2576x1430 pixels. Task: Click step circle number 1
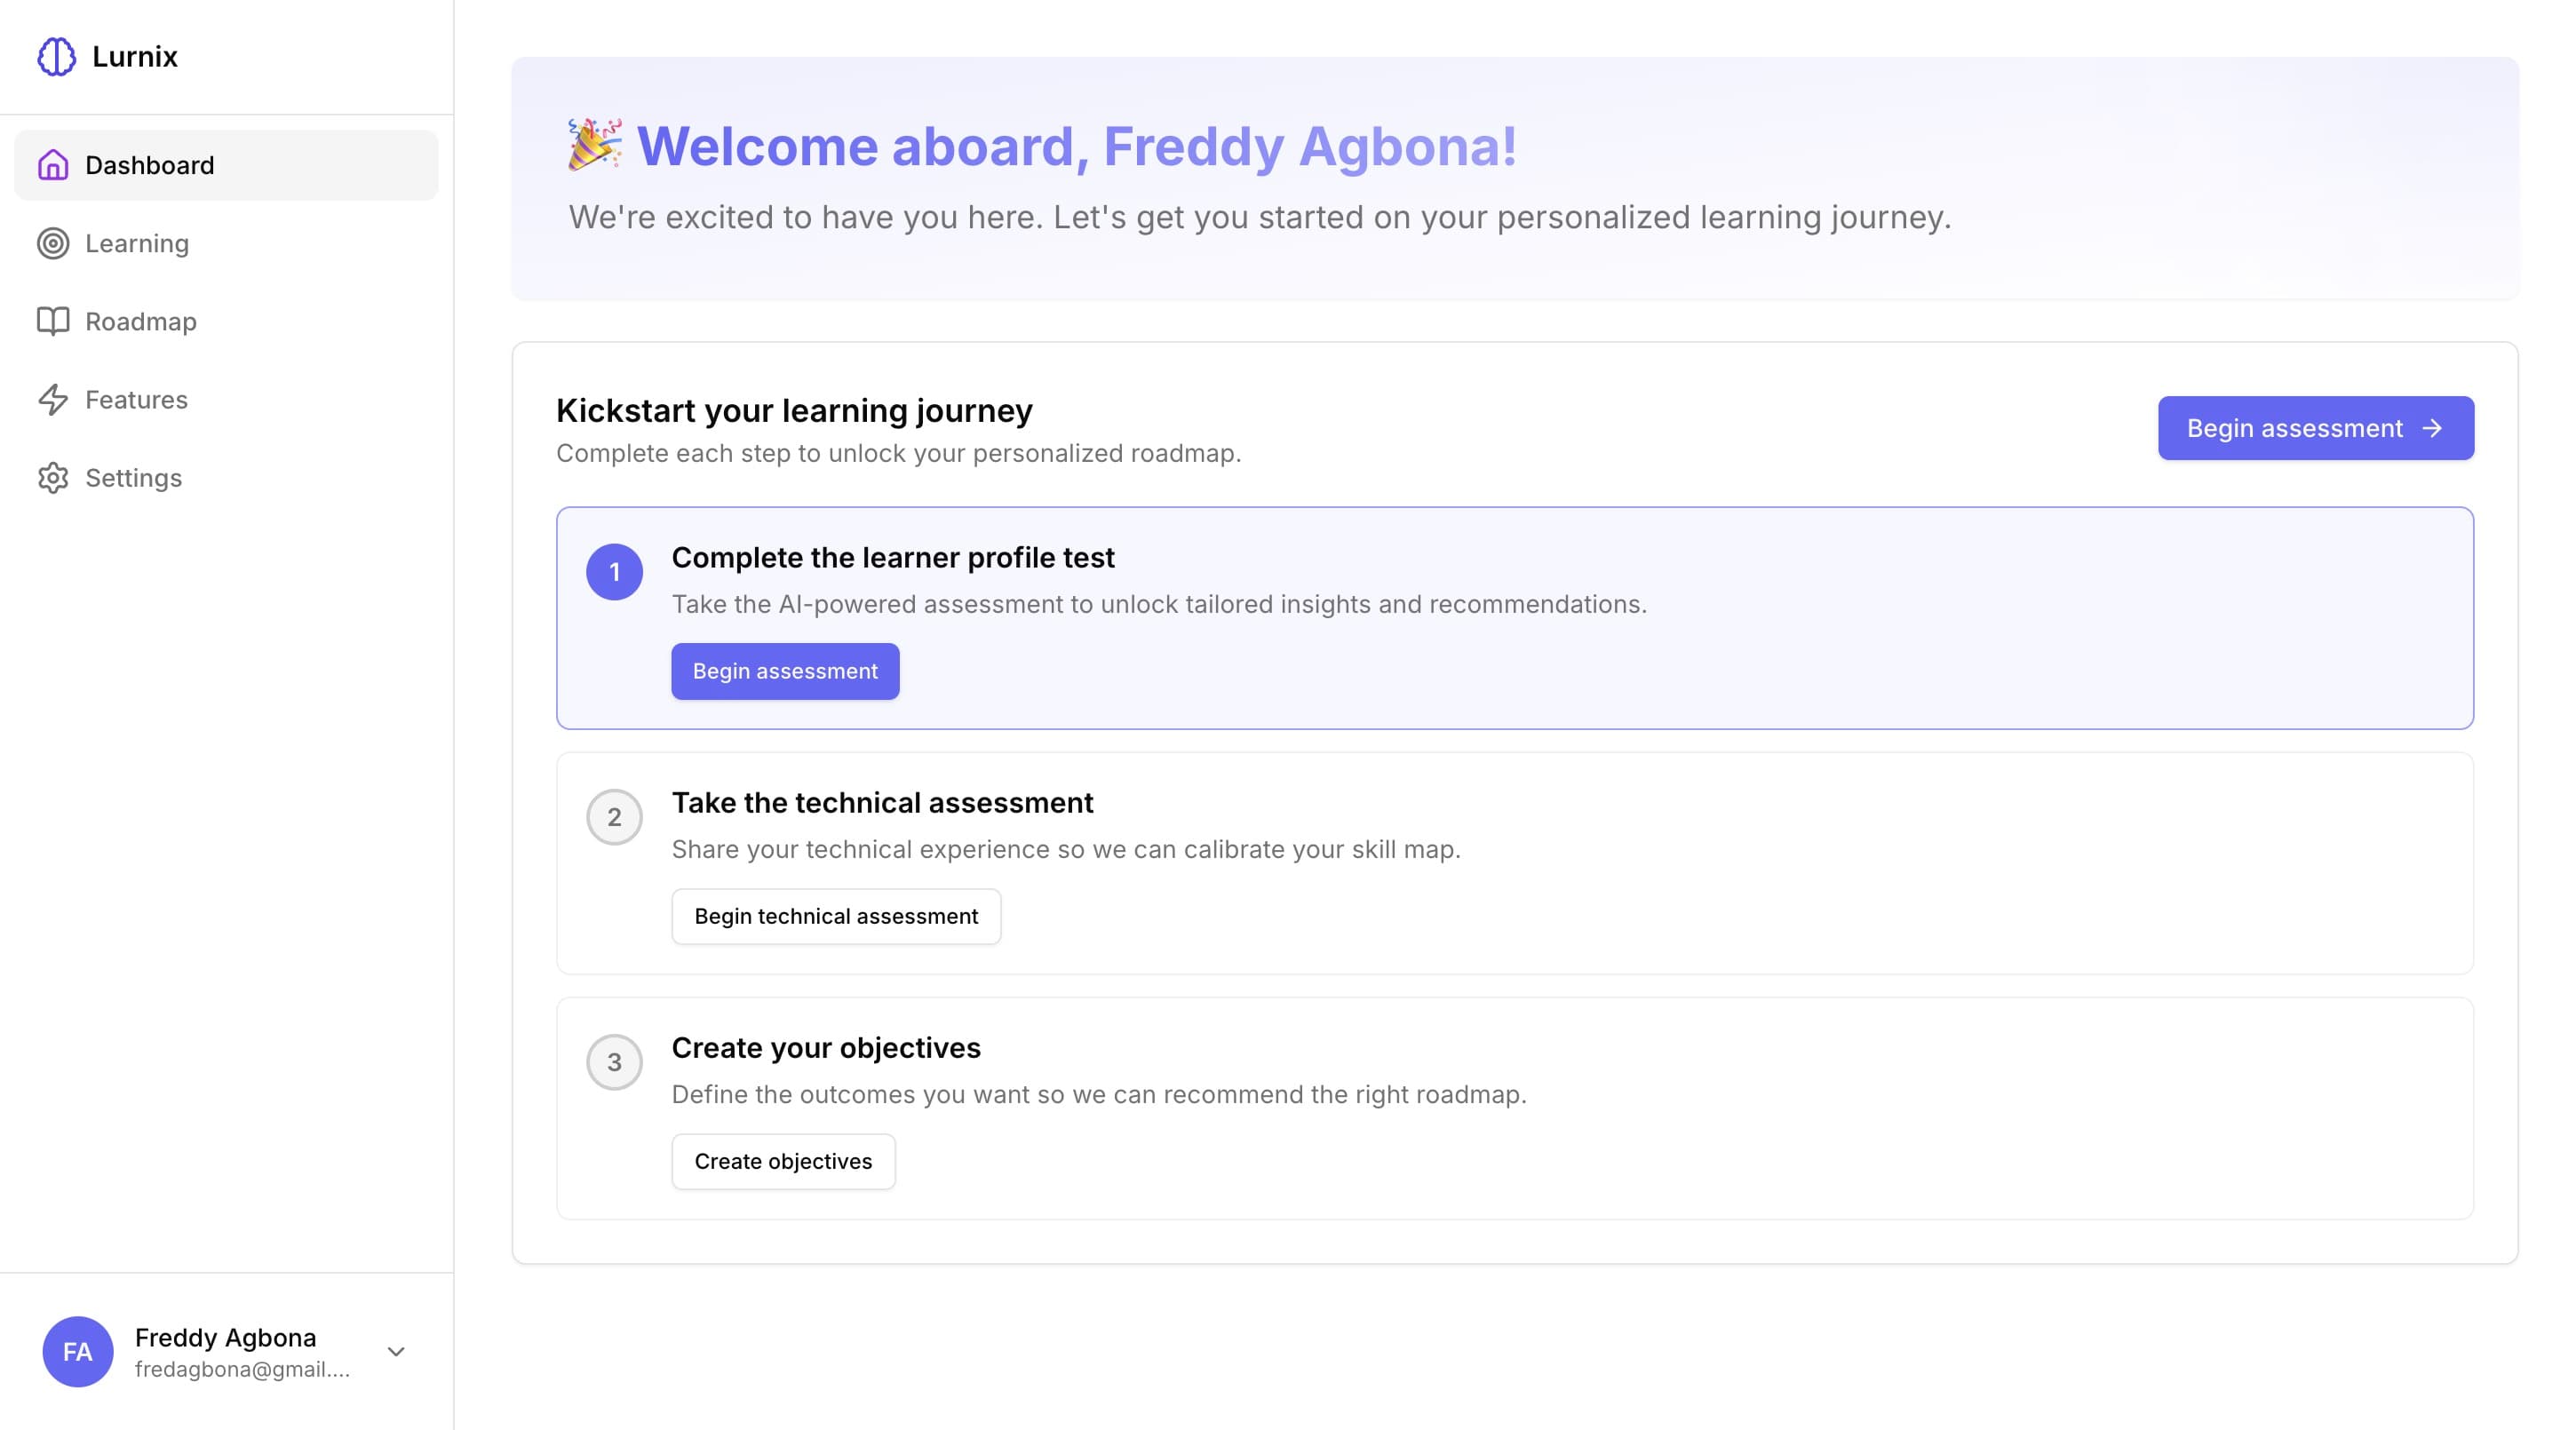[x=614, y=571]
